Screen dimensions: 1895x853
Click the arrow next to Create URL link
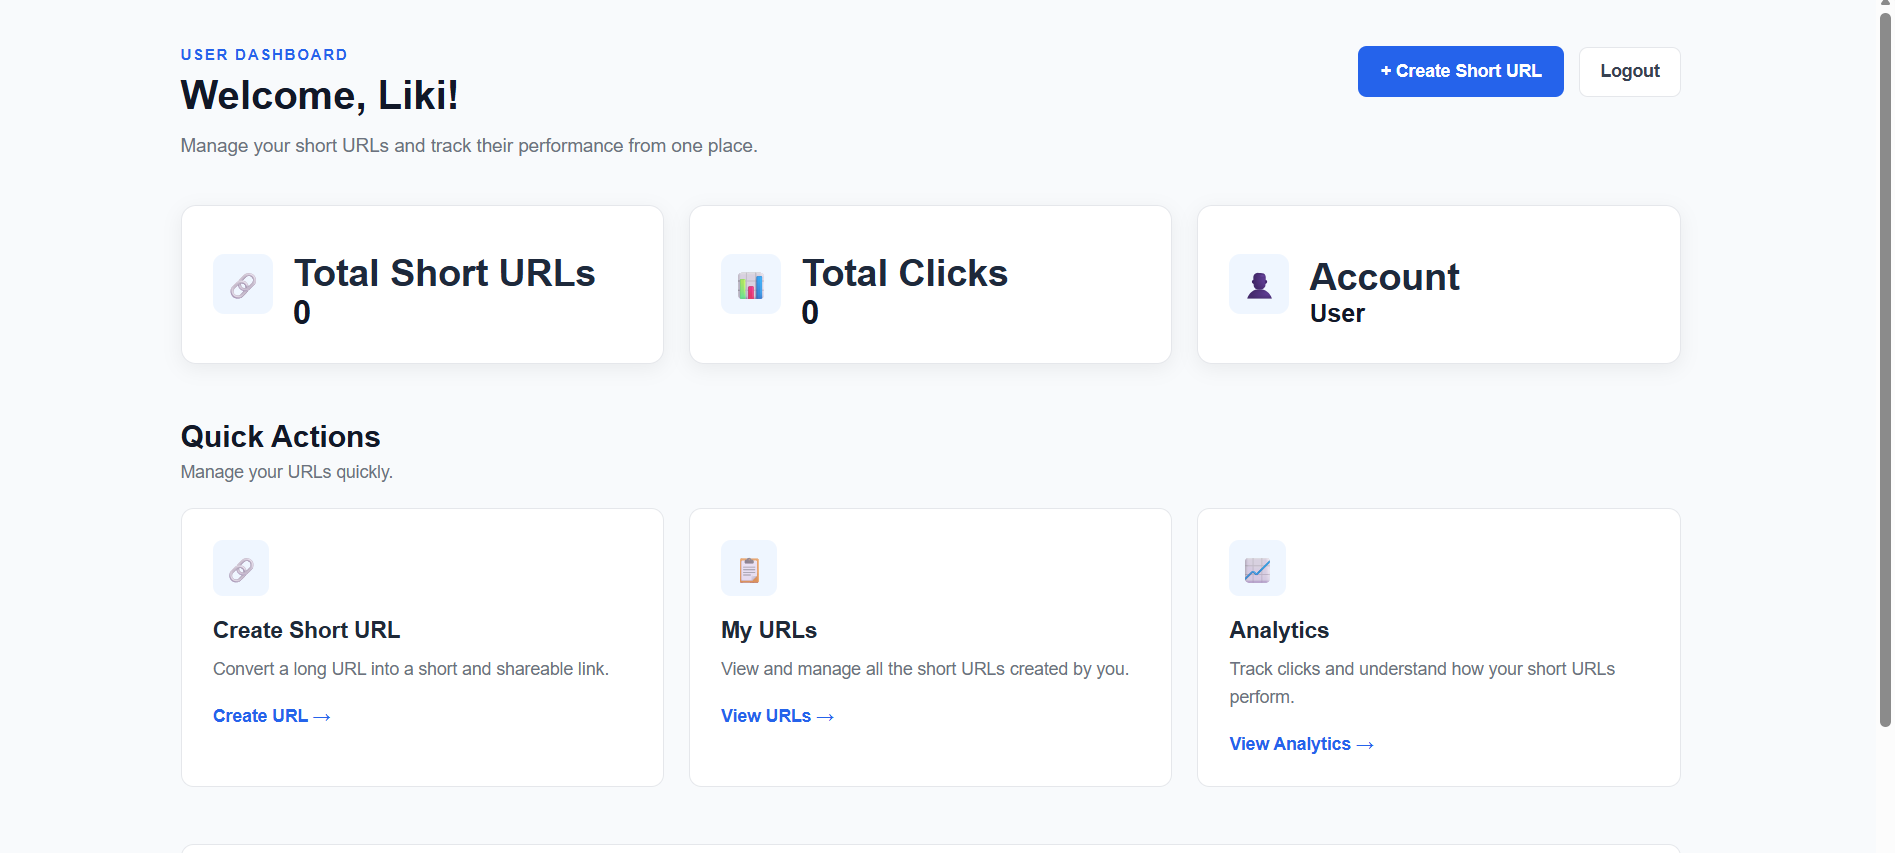[322, 717]
